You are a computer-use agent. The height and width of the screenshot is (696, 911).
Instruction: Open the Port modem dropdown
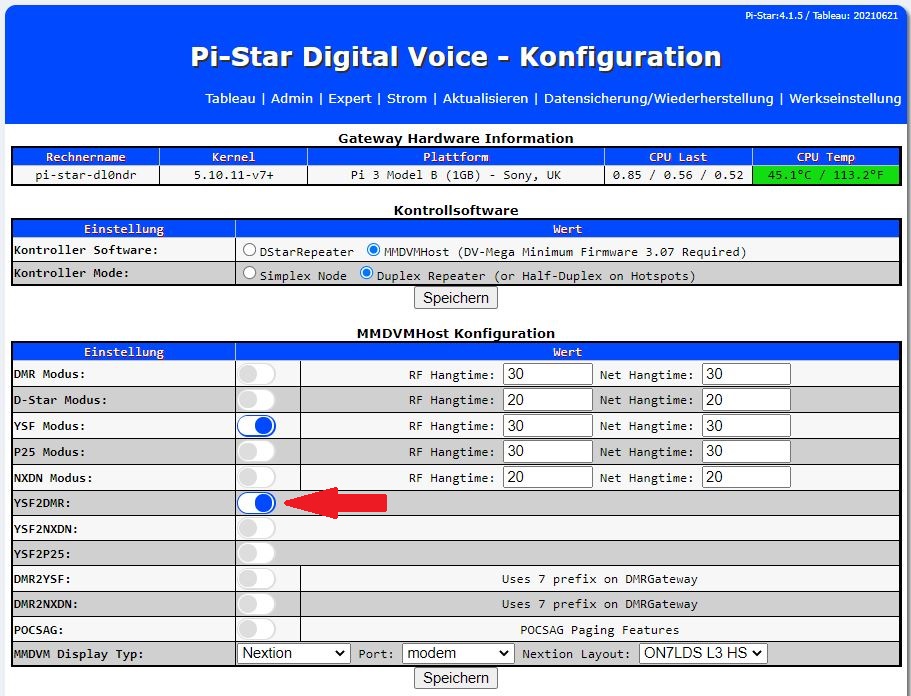(x=458, y=653)
